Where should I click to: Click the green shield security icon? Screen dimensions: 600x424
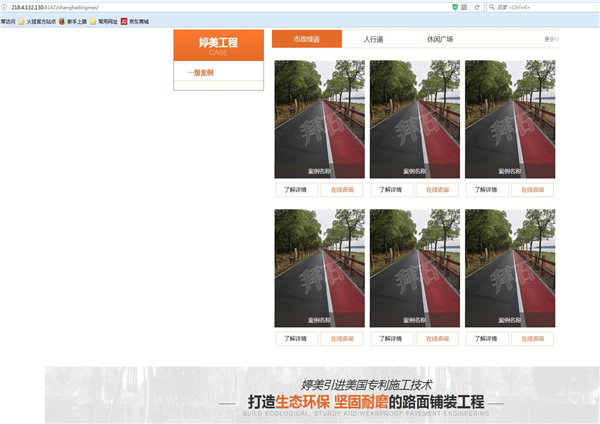[x=456, y=7]
